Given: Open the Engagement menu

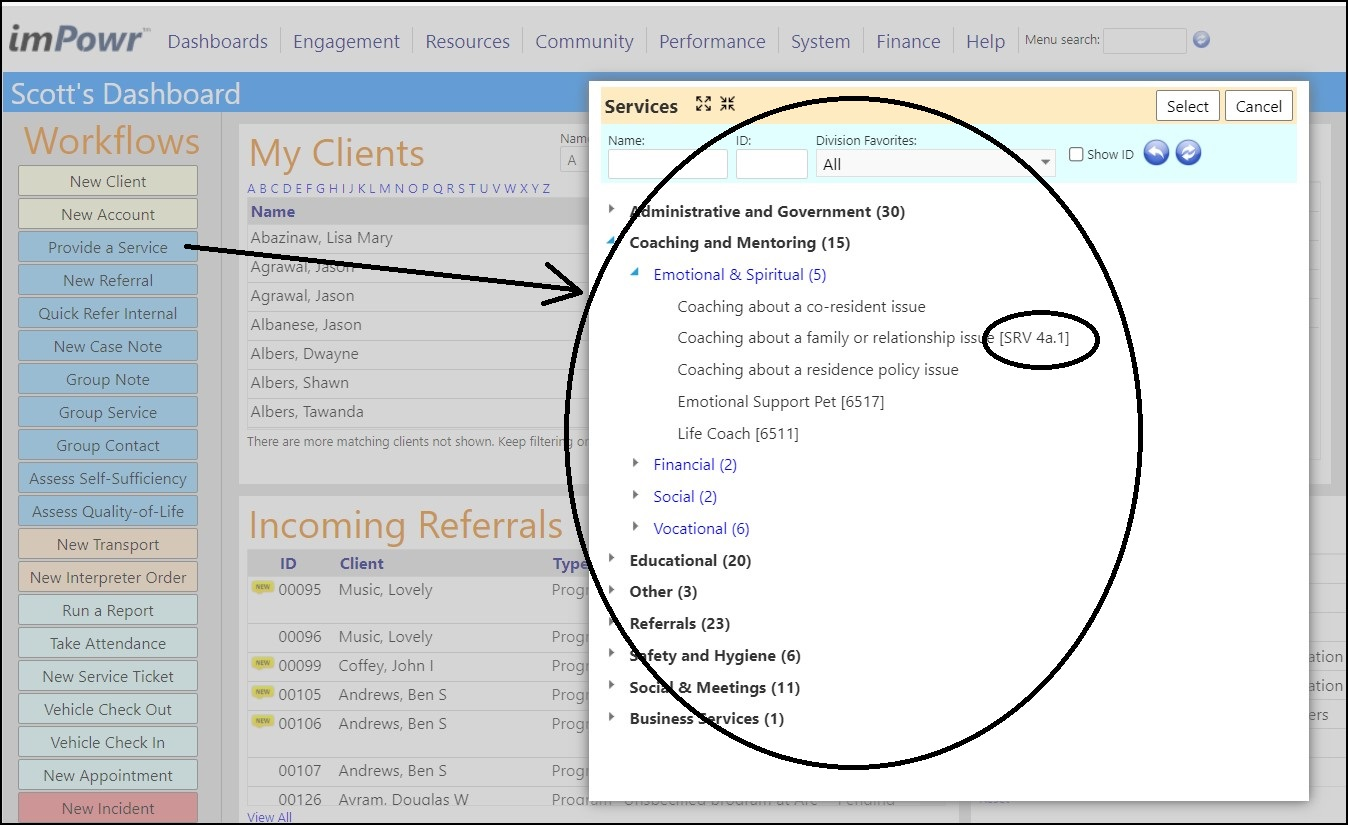Looking at the screenshot, I should pyautogui.click(x=346, y=41).
